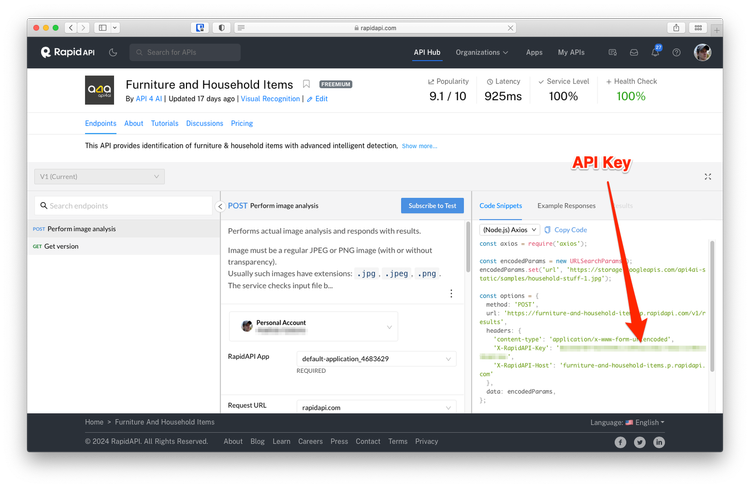Open the messages chat icon
This screenshot has width=750, height=488.
pos(612,52)
